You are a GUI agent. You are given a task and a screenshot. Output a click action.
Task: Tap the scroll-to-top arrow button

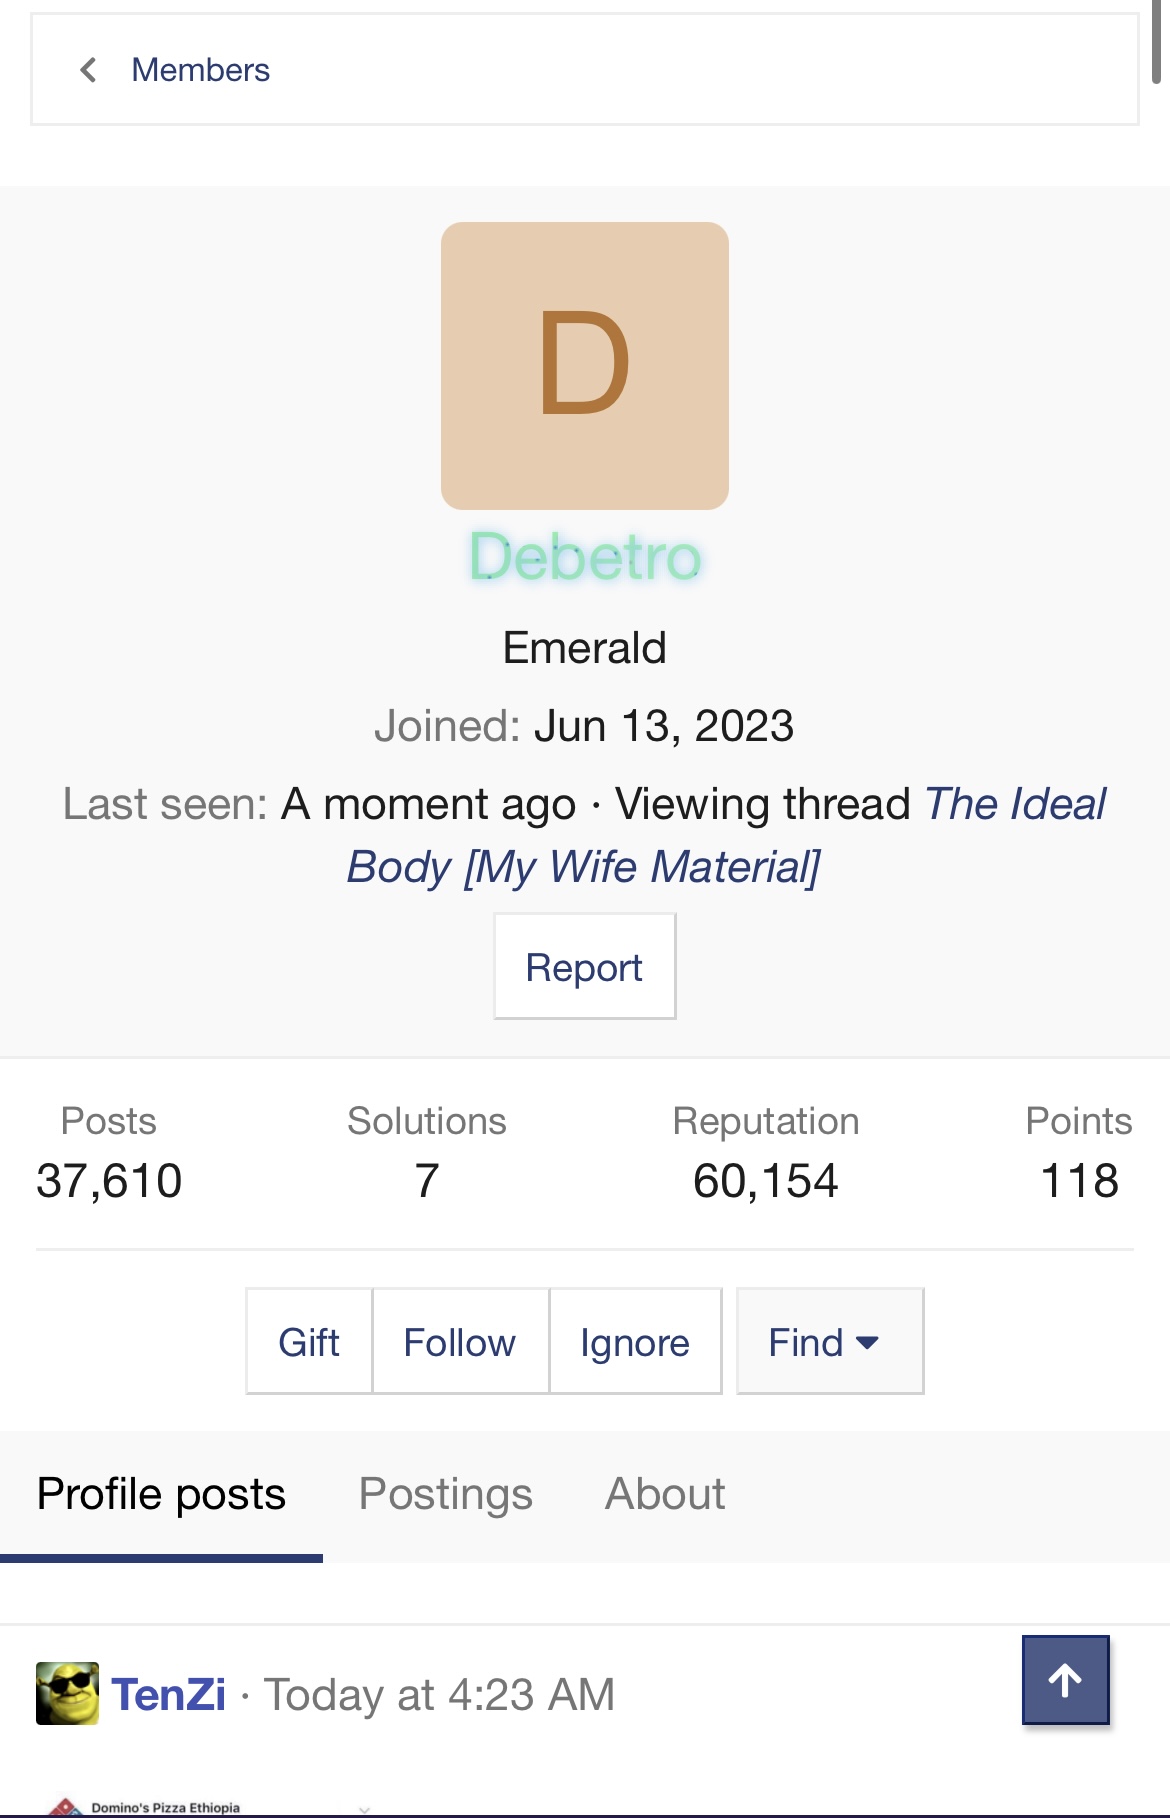1065,1680
